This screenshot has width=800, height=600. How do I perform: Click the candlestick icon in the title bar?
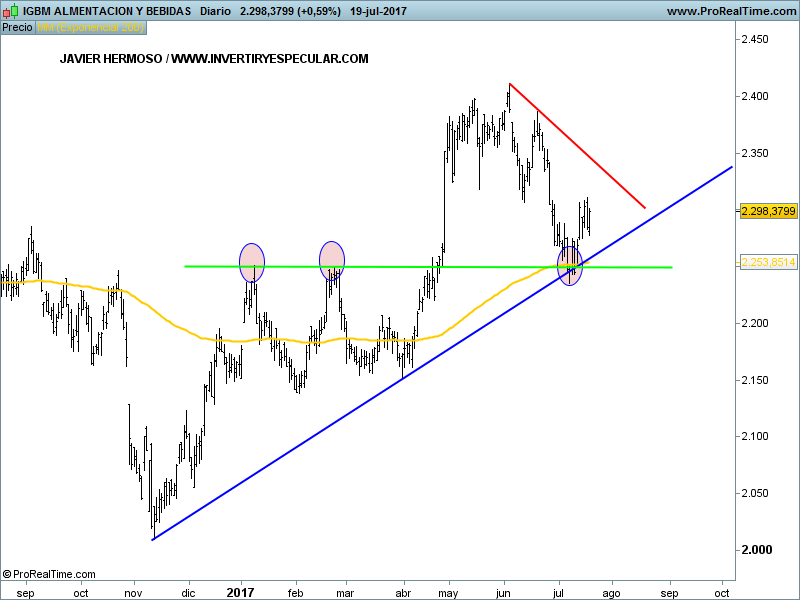pyautogui.click(x=10, y=11)
